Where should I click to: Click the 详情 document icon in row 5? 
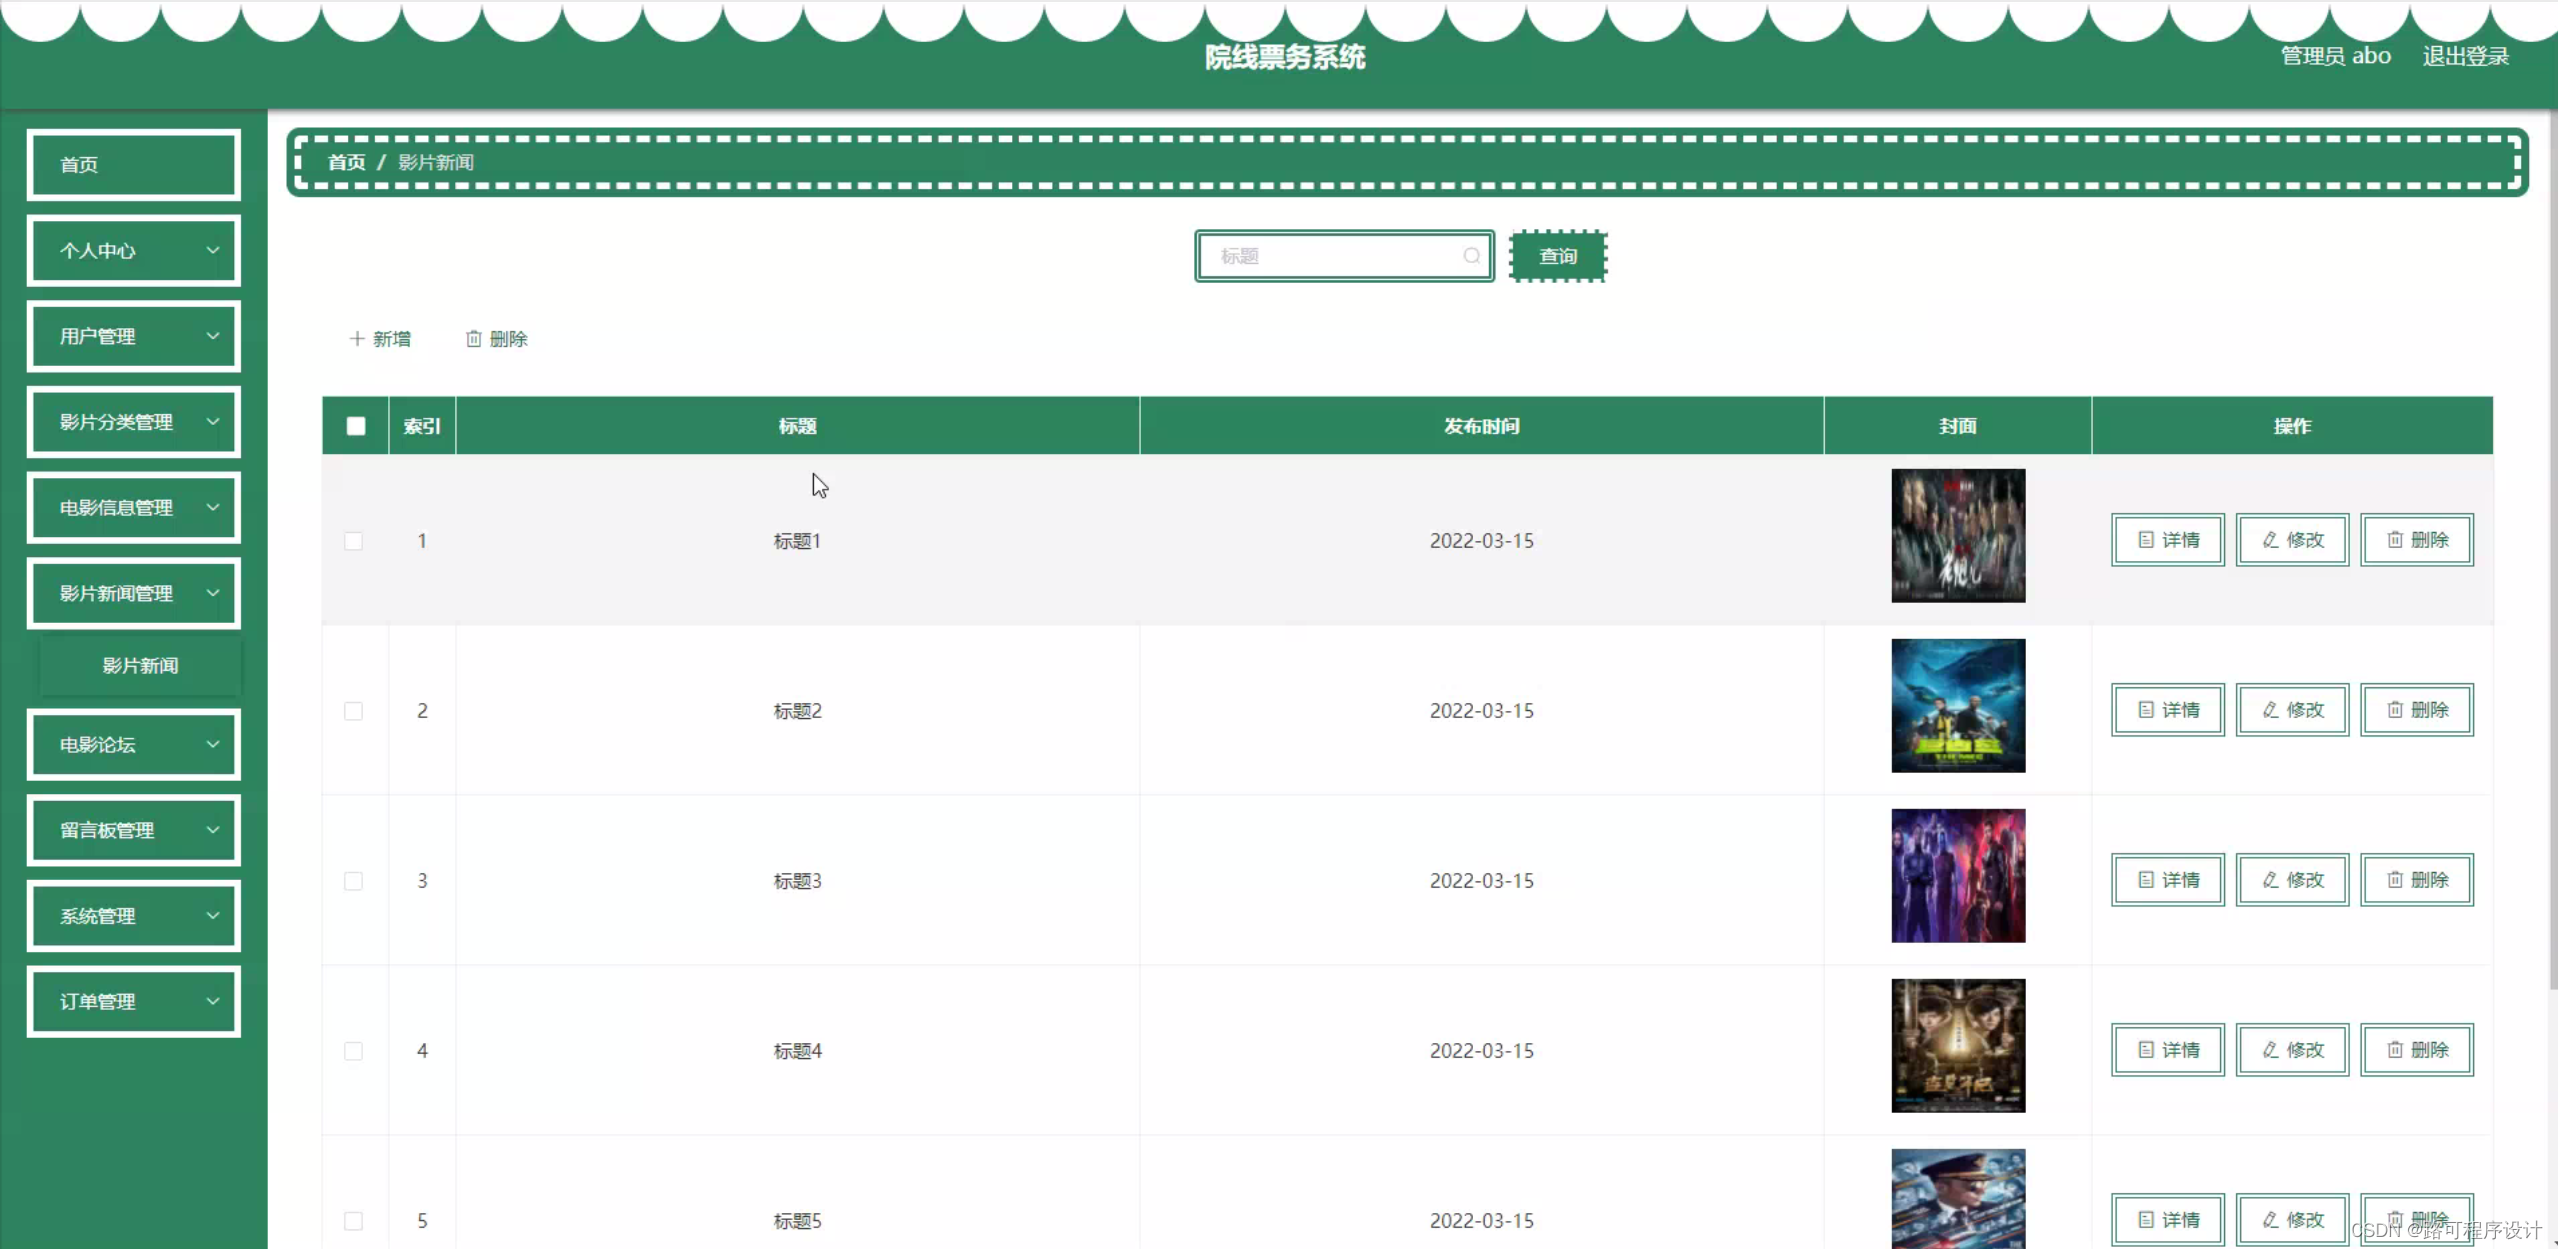[2146, 1220]
